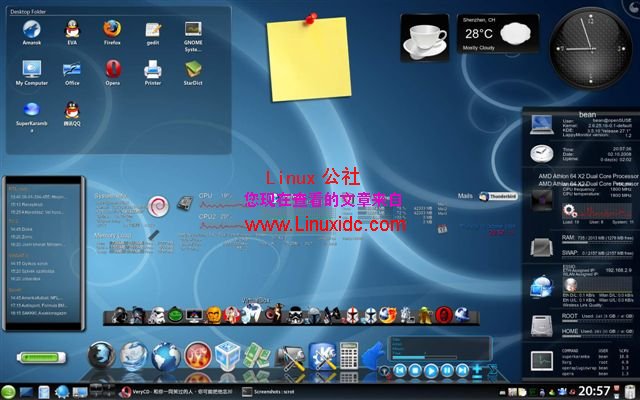Click the Stormtrooper icon on the Star Wars bar
The width and height of the screenshot is (640, 400).
pyautogui.click(x=157, y=315)
